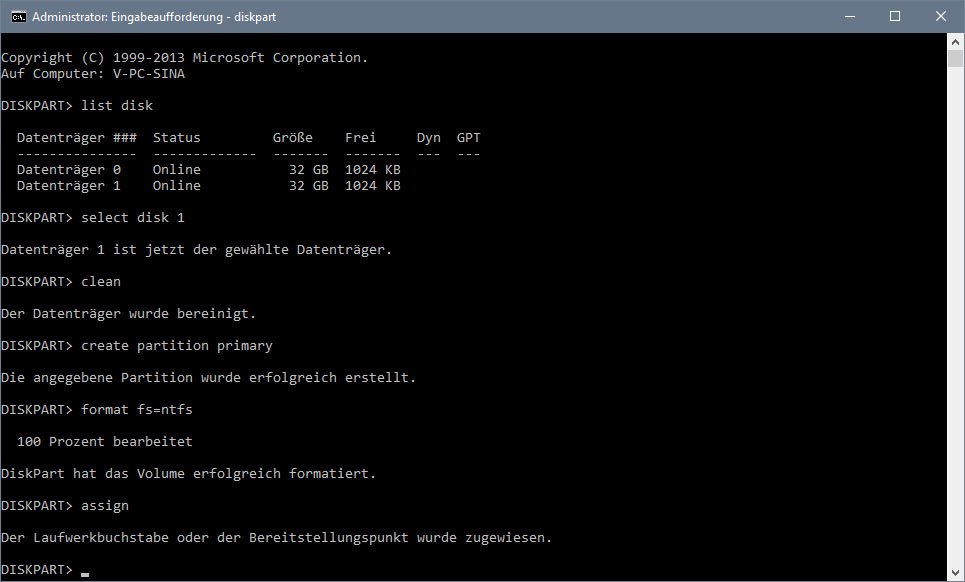965x582 pixels.
Task: Click the Laufwerkbuchstabe assignment confirmation line
Action: pos(275,537)
